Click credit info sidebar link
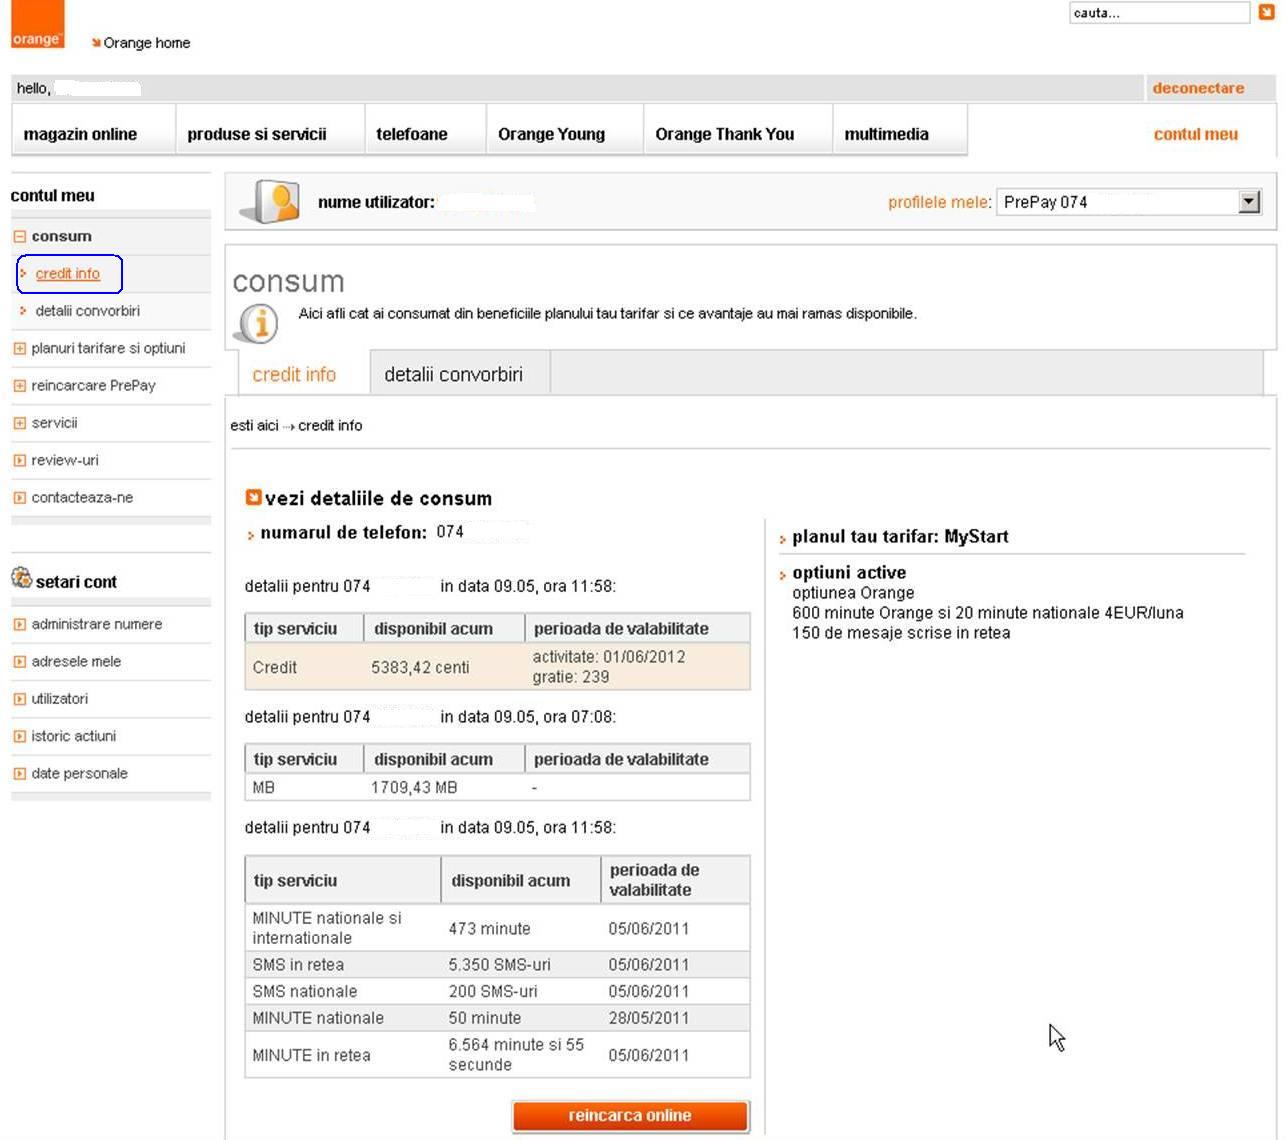 [x=68, y=274]
